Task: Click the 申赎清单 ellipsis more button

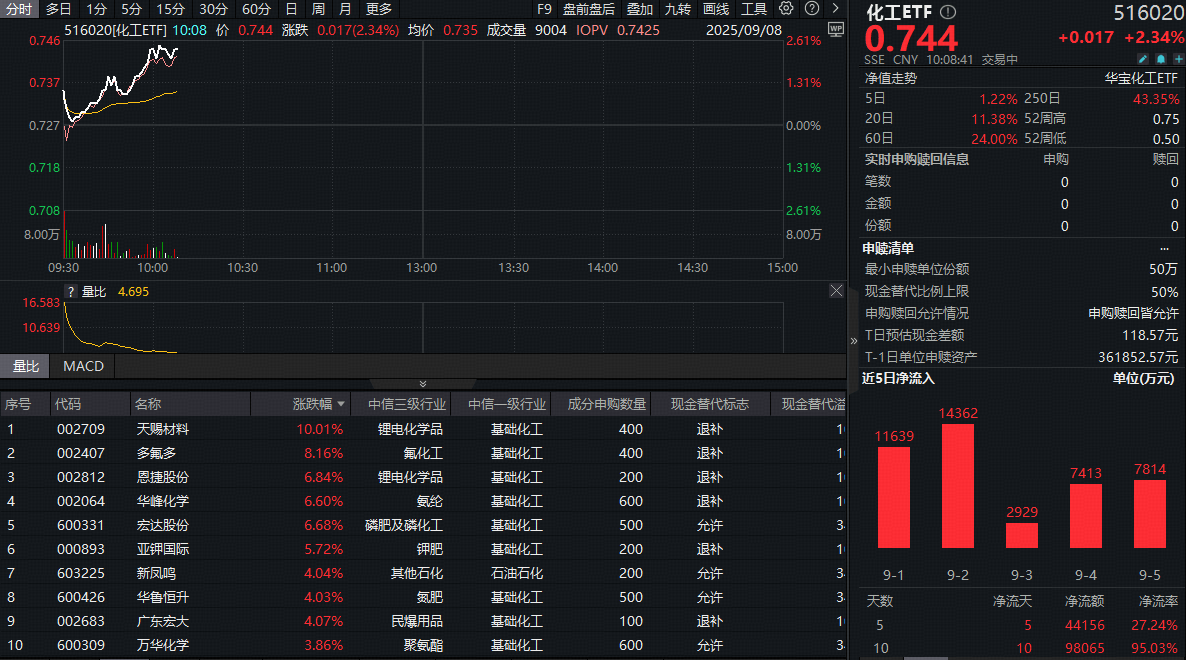Action: (x=1164, y=248)
